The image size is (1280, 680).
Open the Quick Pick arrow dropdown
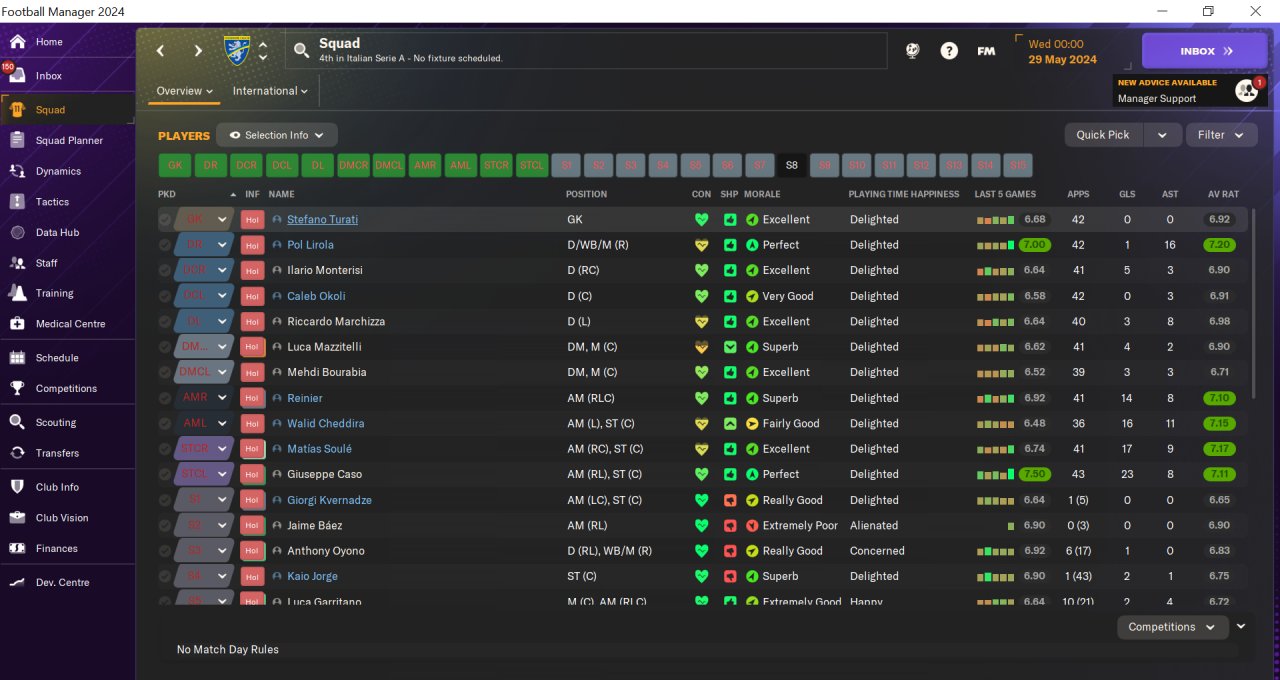point(1162,135)
